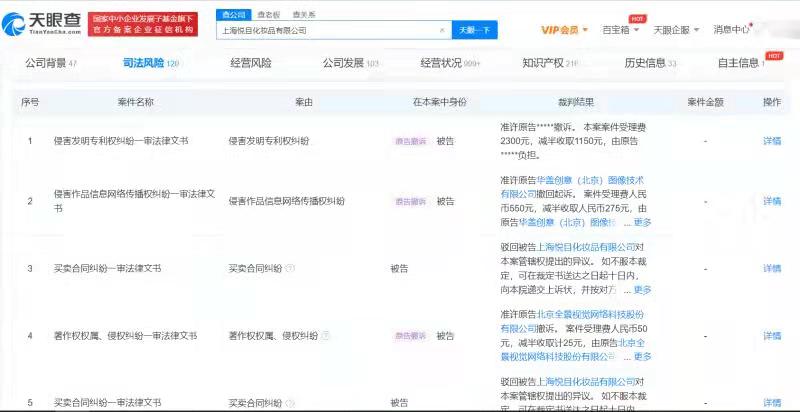Expand 更多 in row 3 verdict text
This screenshot has height=412, width=800.
point(642,290)
